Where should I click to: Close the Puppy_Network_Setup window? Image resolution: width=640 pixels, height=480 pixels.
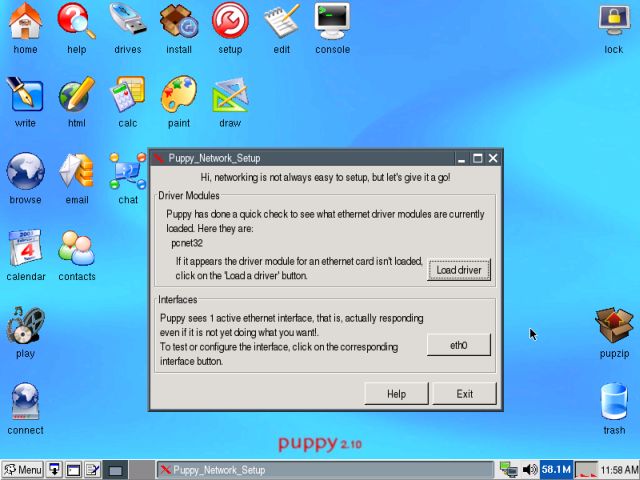[493, 158]
